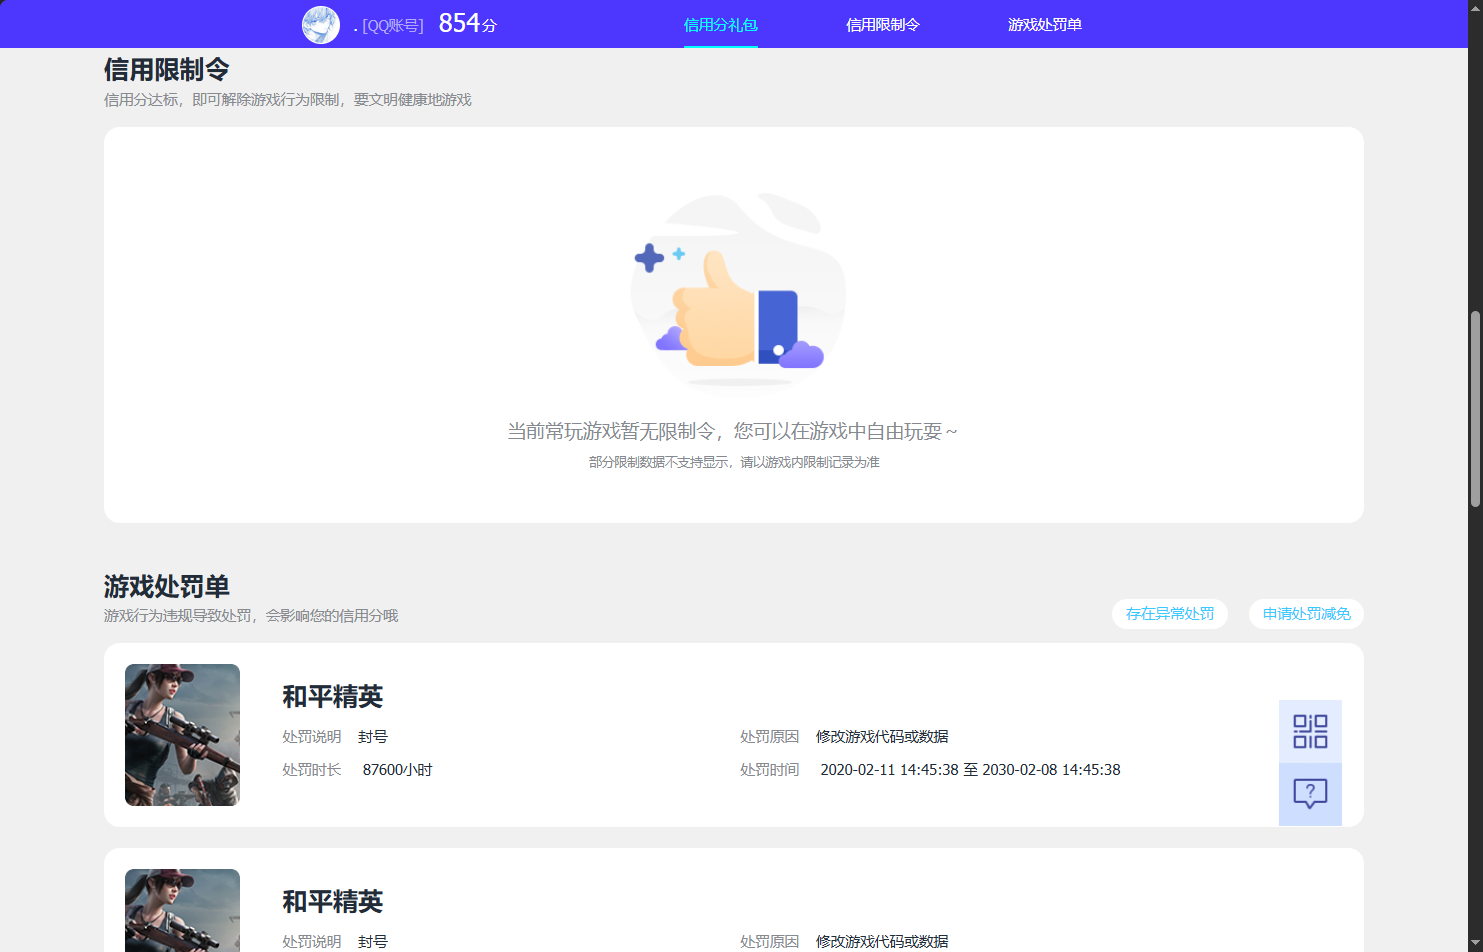Click the 游戏处罚单 section heading

coord(167,586)
